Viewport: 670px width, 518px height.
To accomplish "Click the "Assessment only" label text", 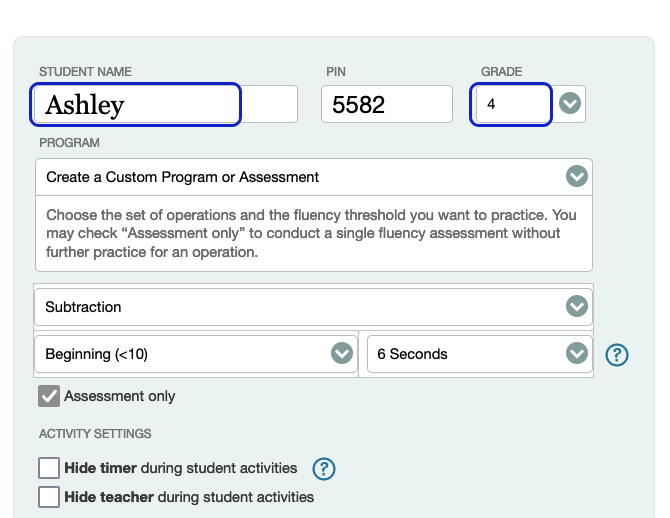I will pyautogui.click(x=120, y=396).
